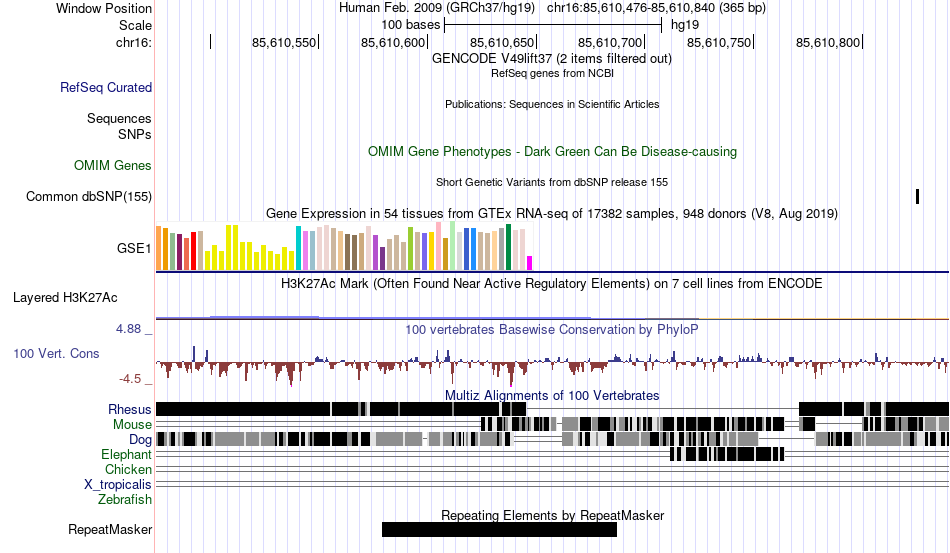Click Repeating Elements by RepeatMasker title
Screen dimensions: 950x553
(552, 515)
